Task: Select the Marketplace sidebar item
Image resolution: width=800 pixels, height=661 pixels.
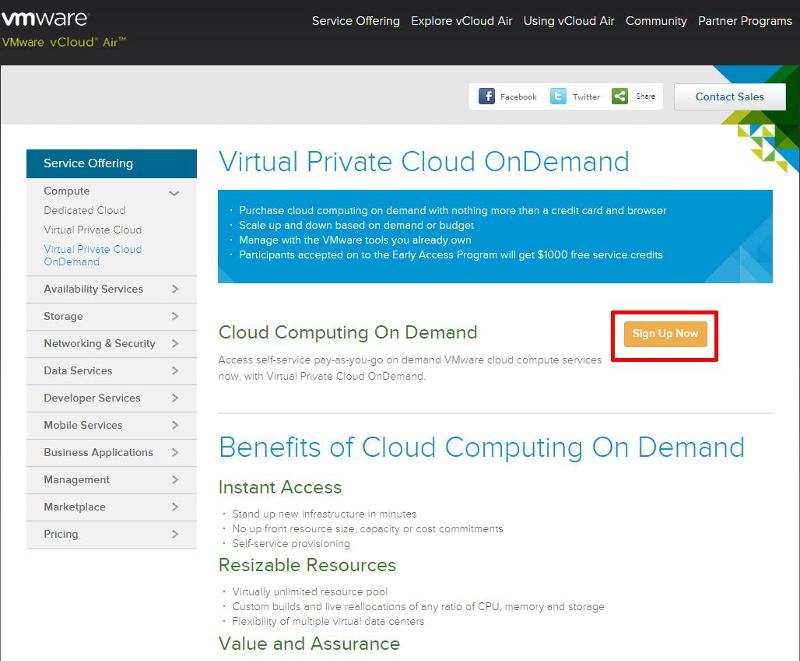Action: [111, 507]
